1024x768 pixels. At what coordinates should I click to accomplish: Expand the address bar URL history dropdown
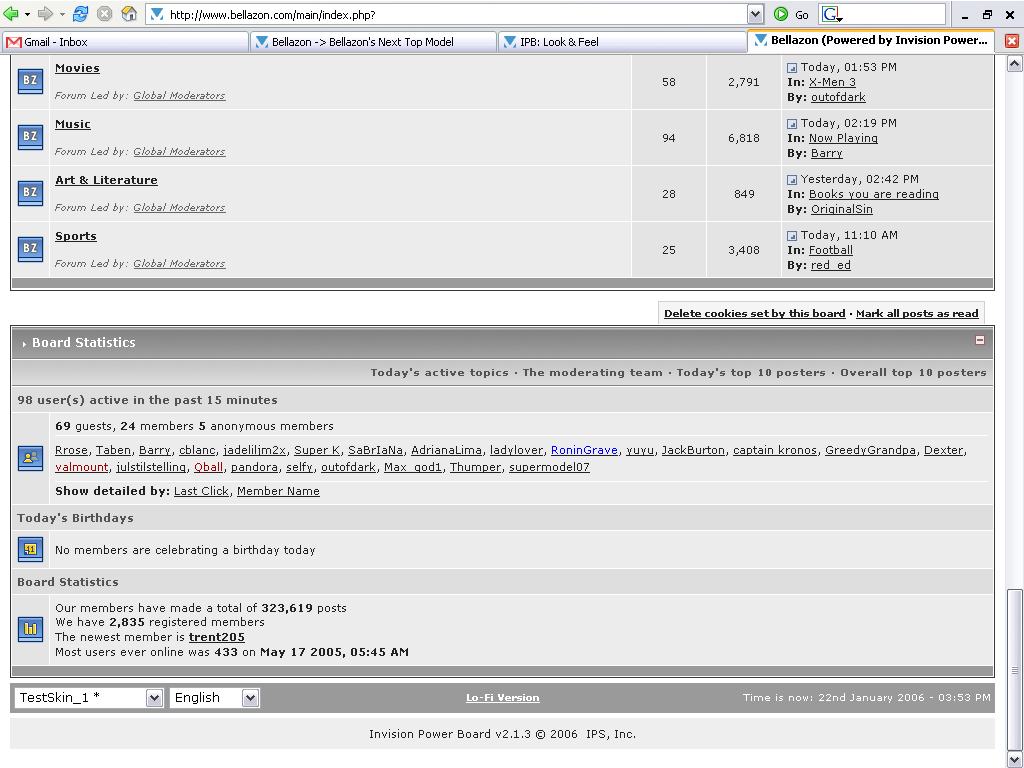coord(755,14)
